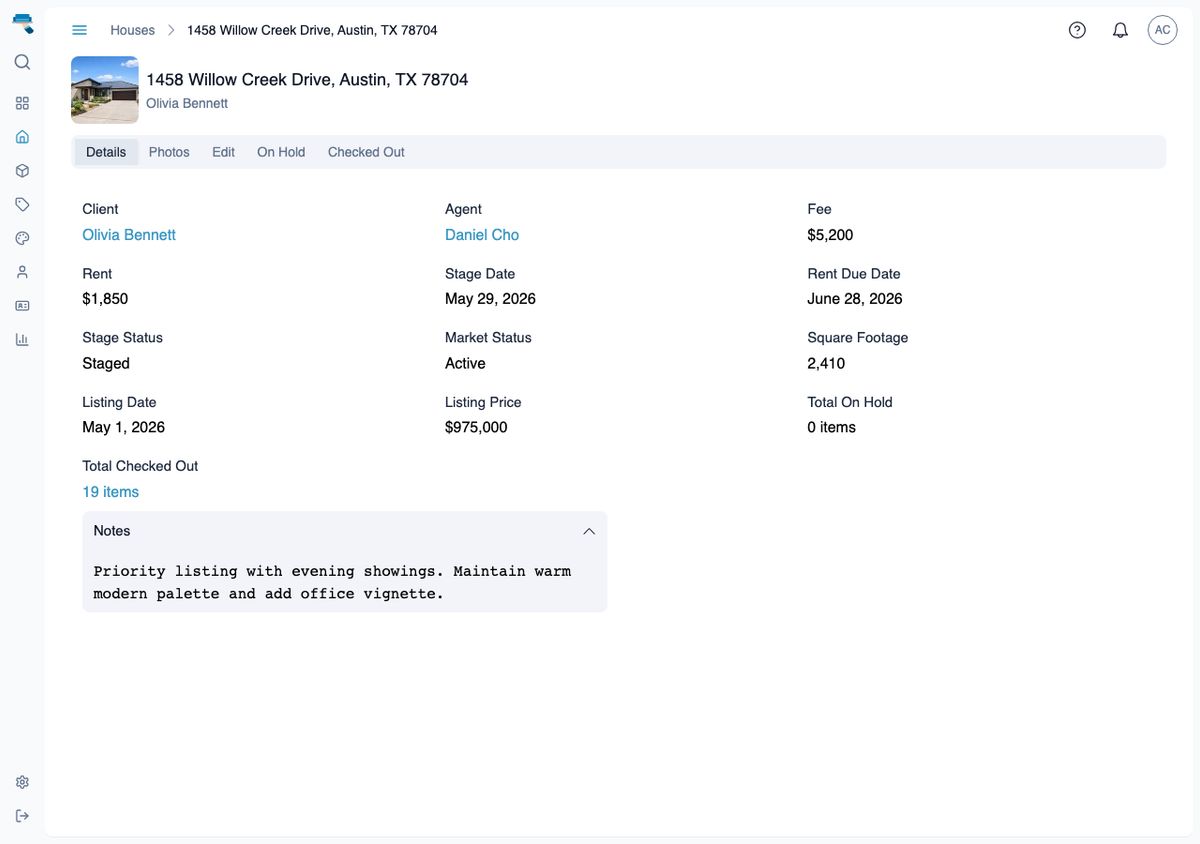Collapse the Notes section chevron
Screen dimensions: 1200x844
pos(589,531)
